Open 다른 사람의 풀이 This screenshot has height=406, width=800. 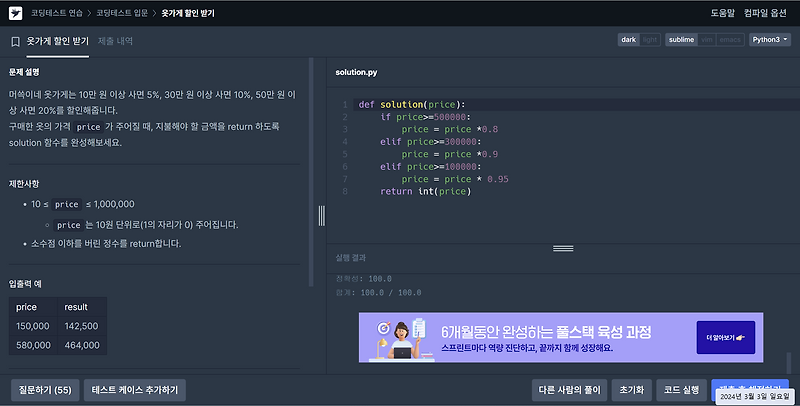click(569, 390)
